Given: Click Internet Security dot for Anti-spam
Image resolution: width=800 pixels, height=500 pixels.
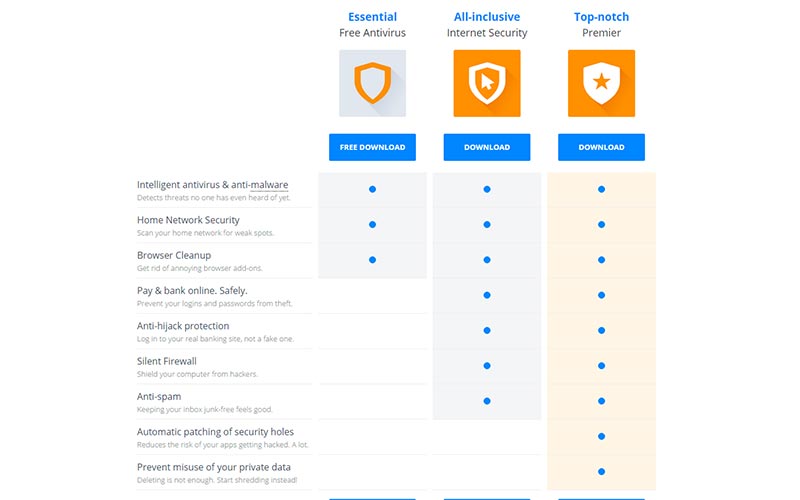Looking at the screenshot, I should point(487,401).
